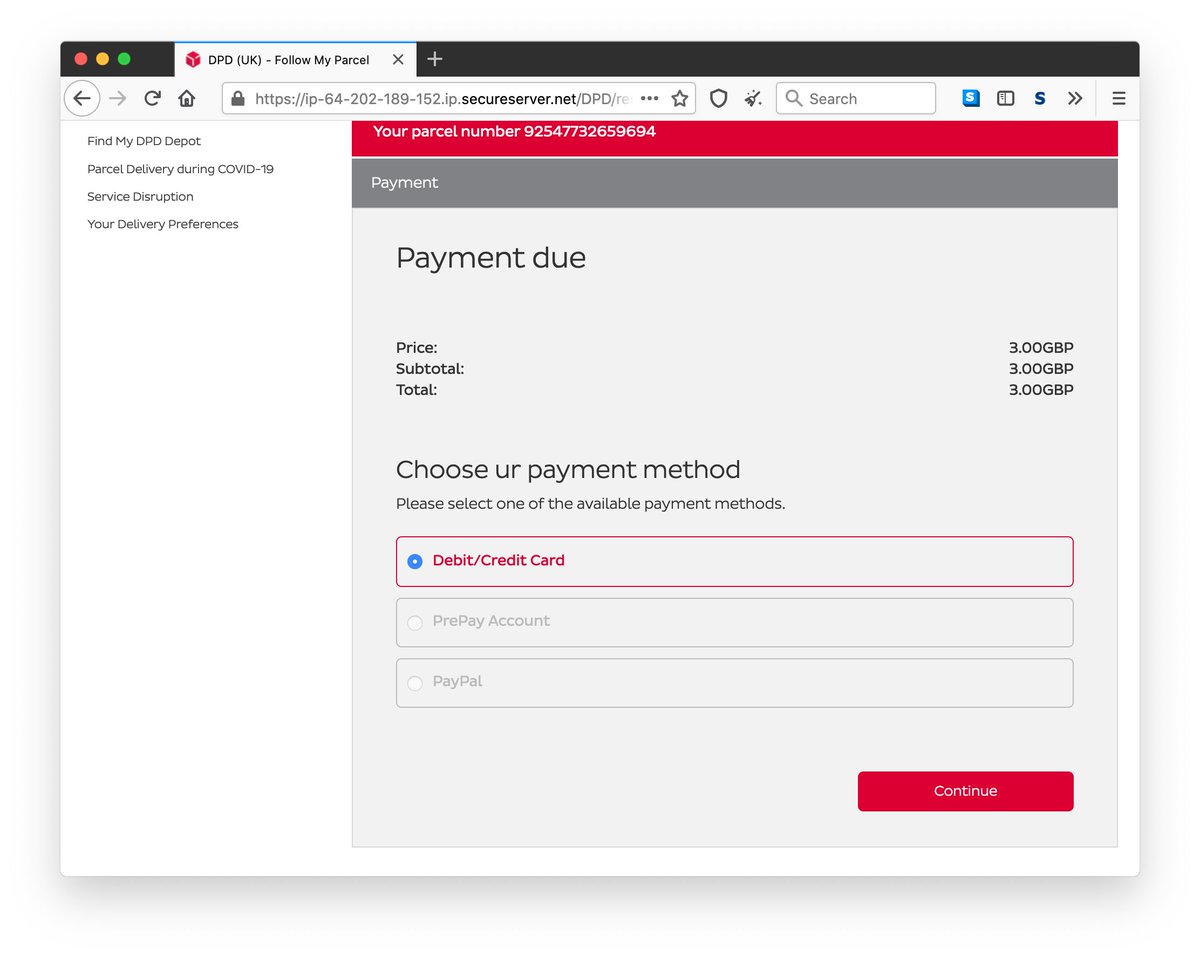Open the Your Delivery Preferences link

pos(162,224)
